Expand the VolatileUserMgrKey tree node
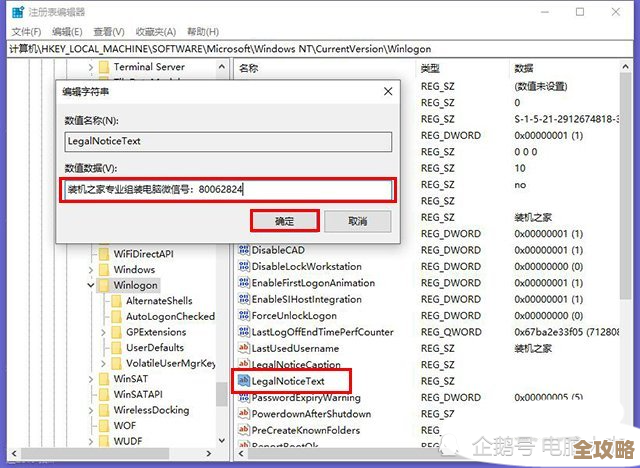Image resolution: width=640 pixels, height=468 pixels. pyautogui.click(x=103, y=364)
